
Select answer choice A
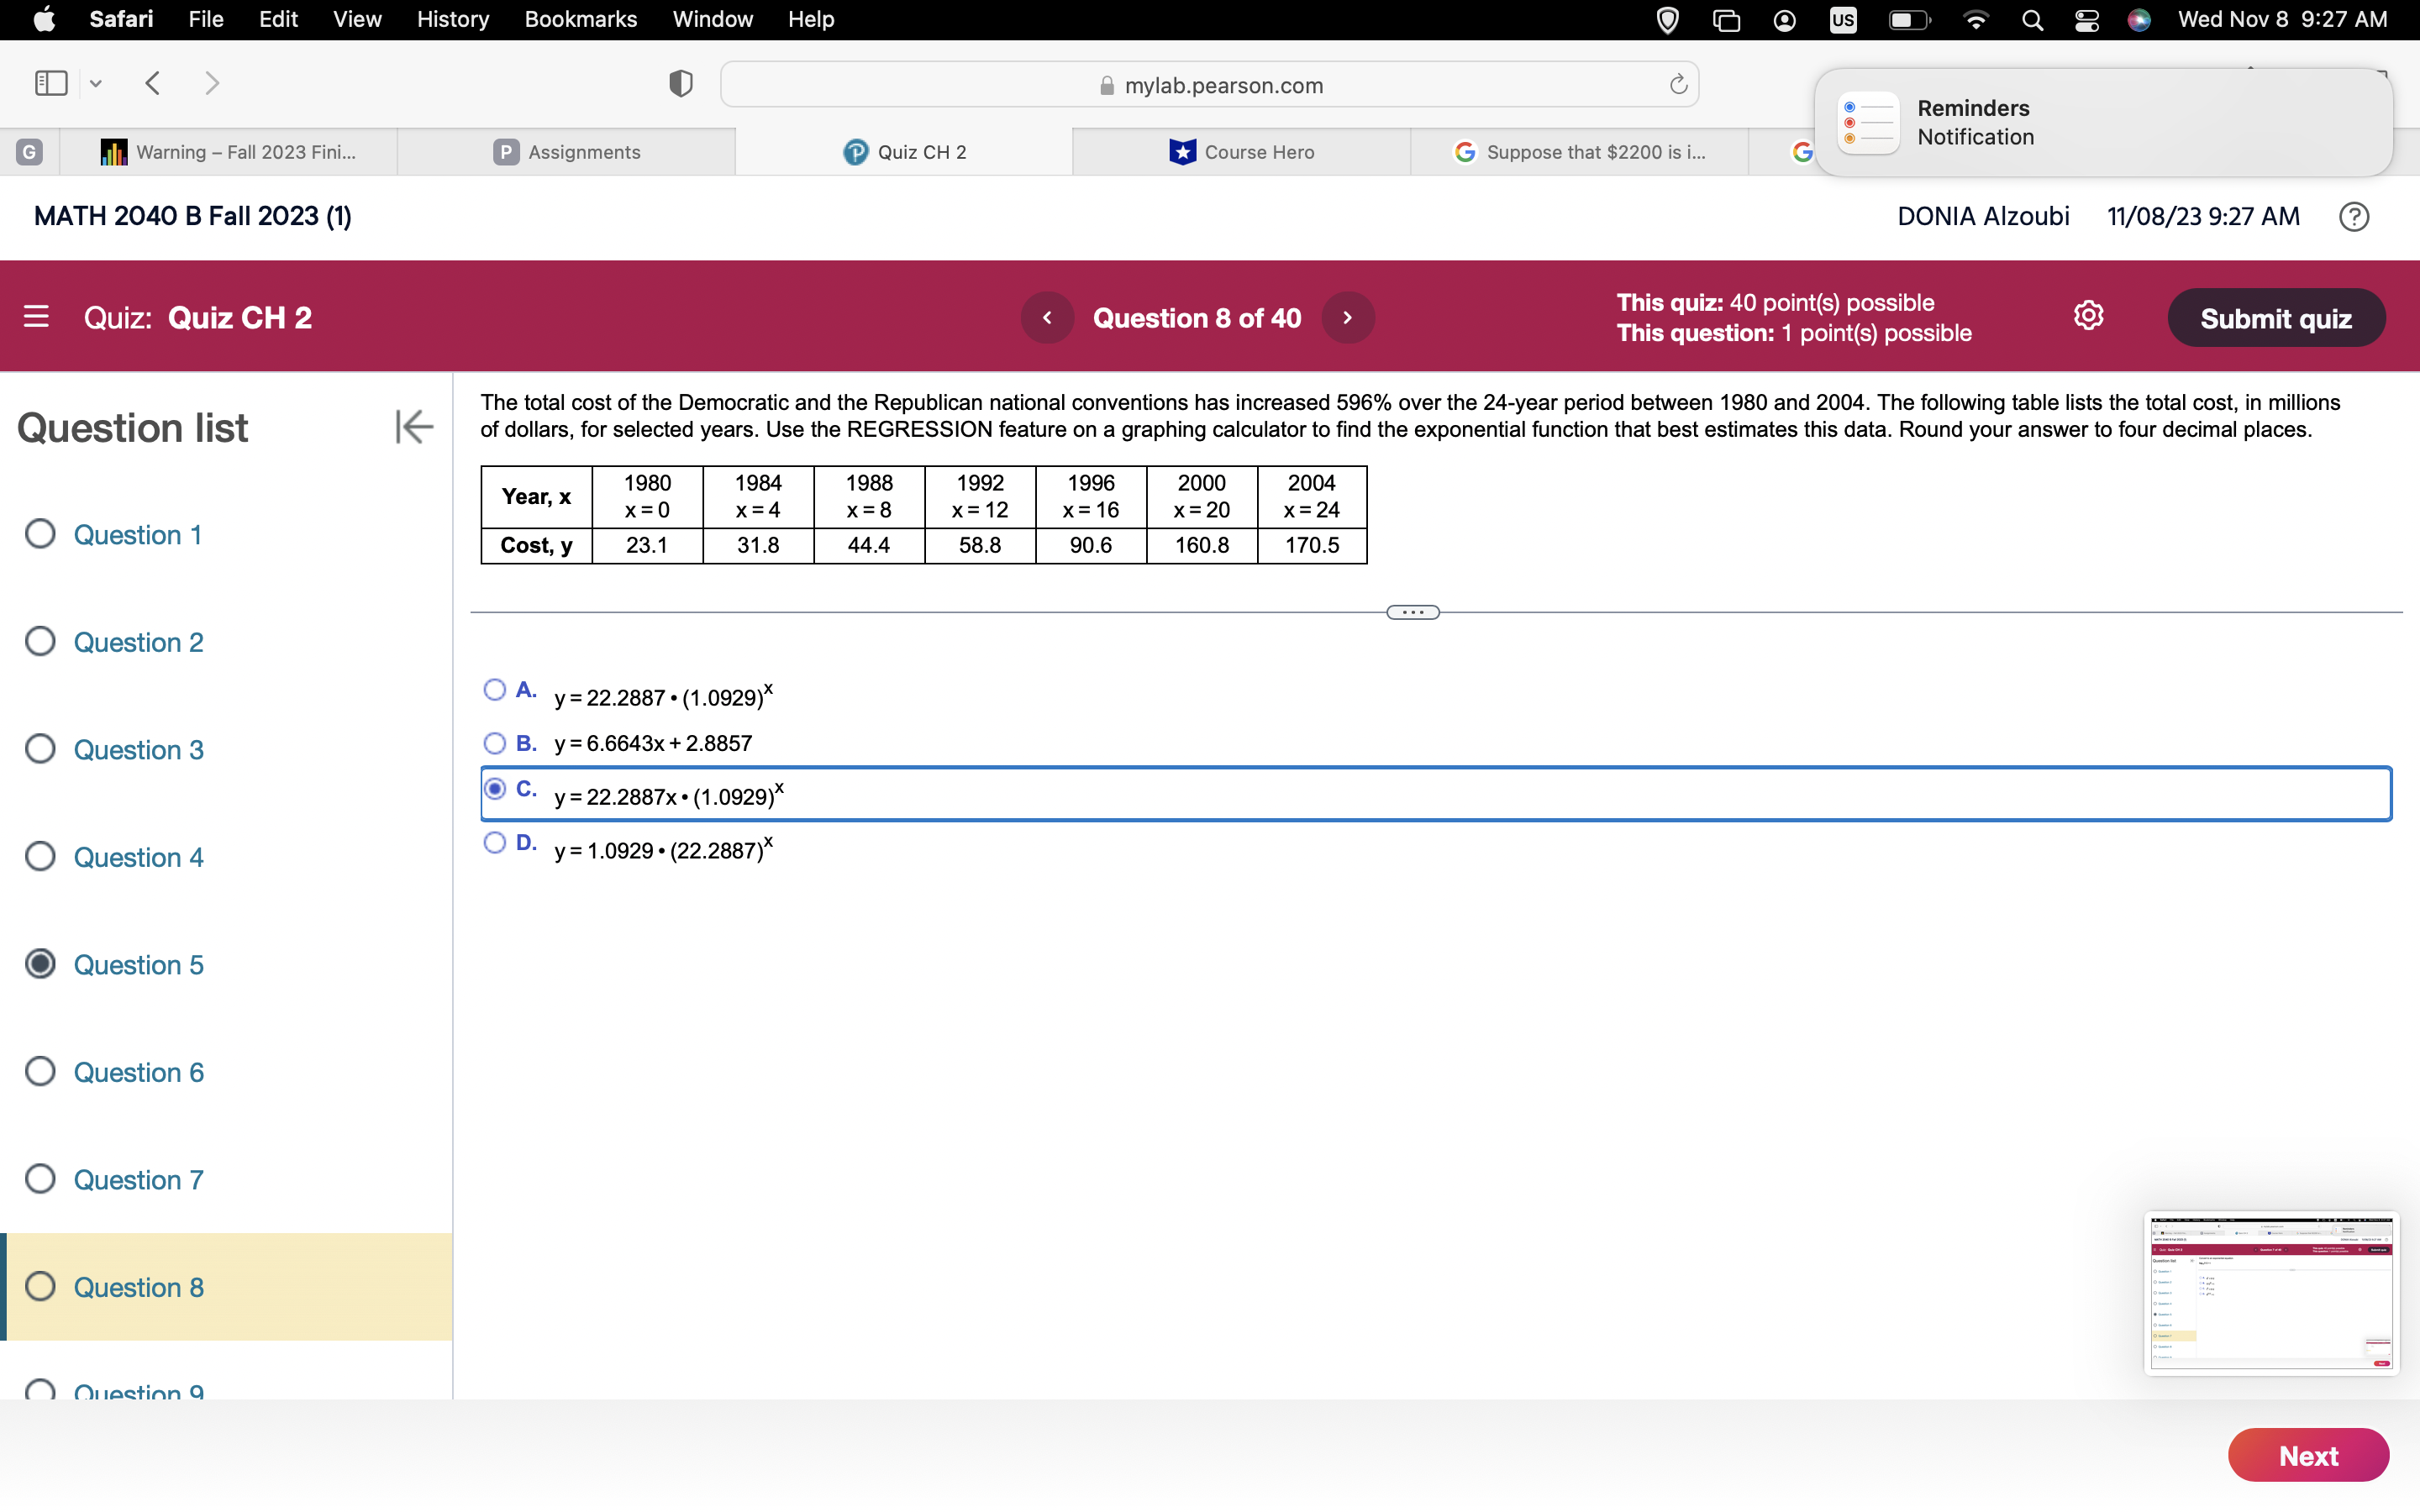coord(495,690)
